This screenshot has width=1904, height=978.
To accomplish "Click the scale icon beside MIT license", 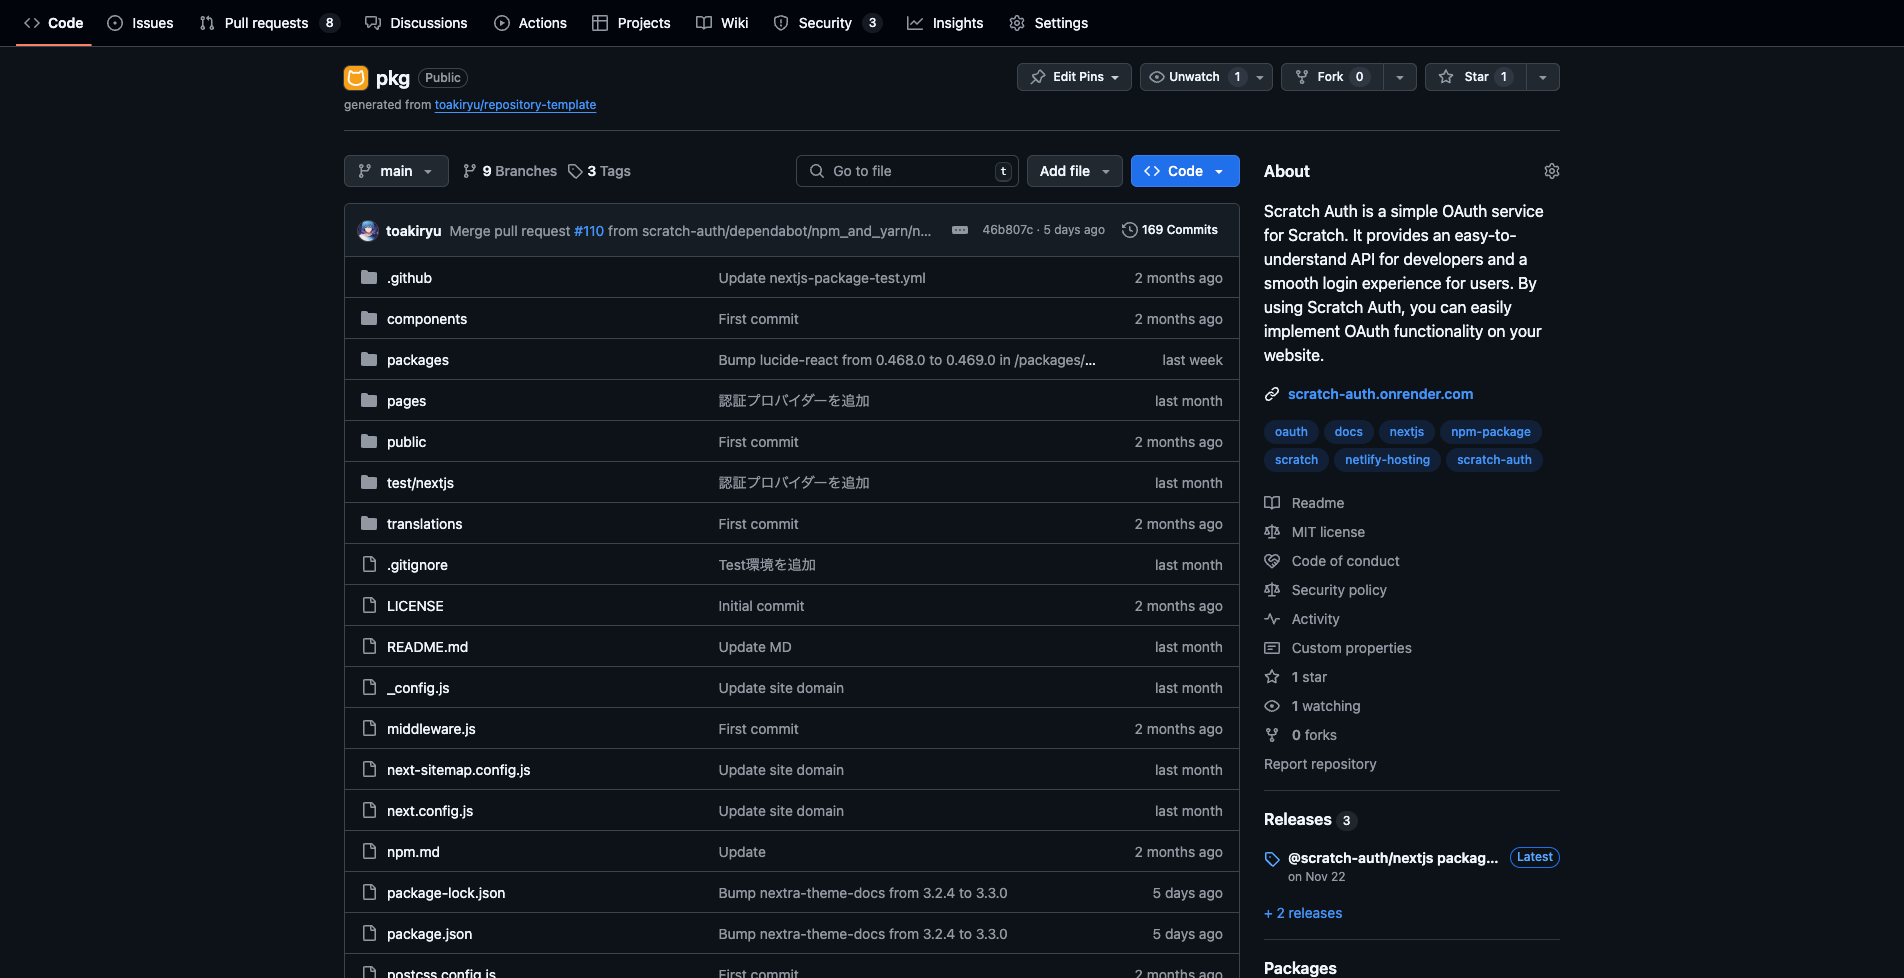I will click(x=1272, y=532).
